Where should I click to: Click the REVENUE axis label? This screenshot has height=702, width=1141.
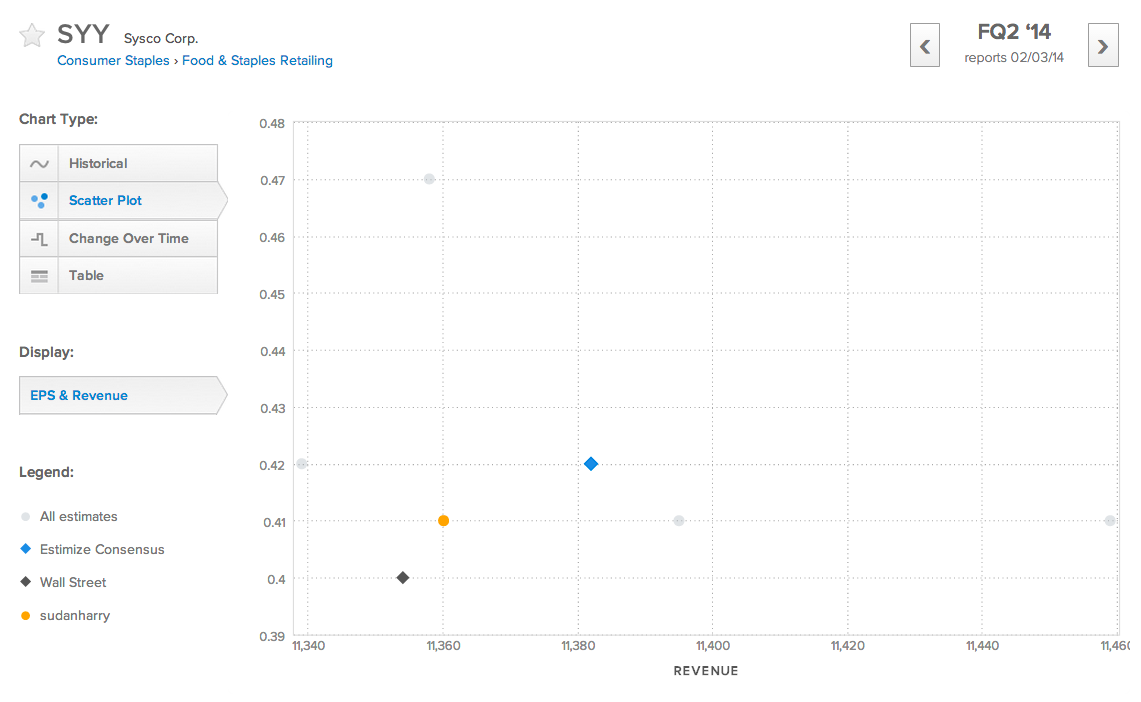tap(706, 671)
